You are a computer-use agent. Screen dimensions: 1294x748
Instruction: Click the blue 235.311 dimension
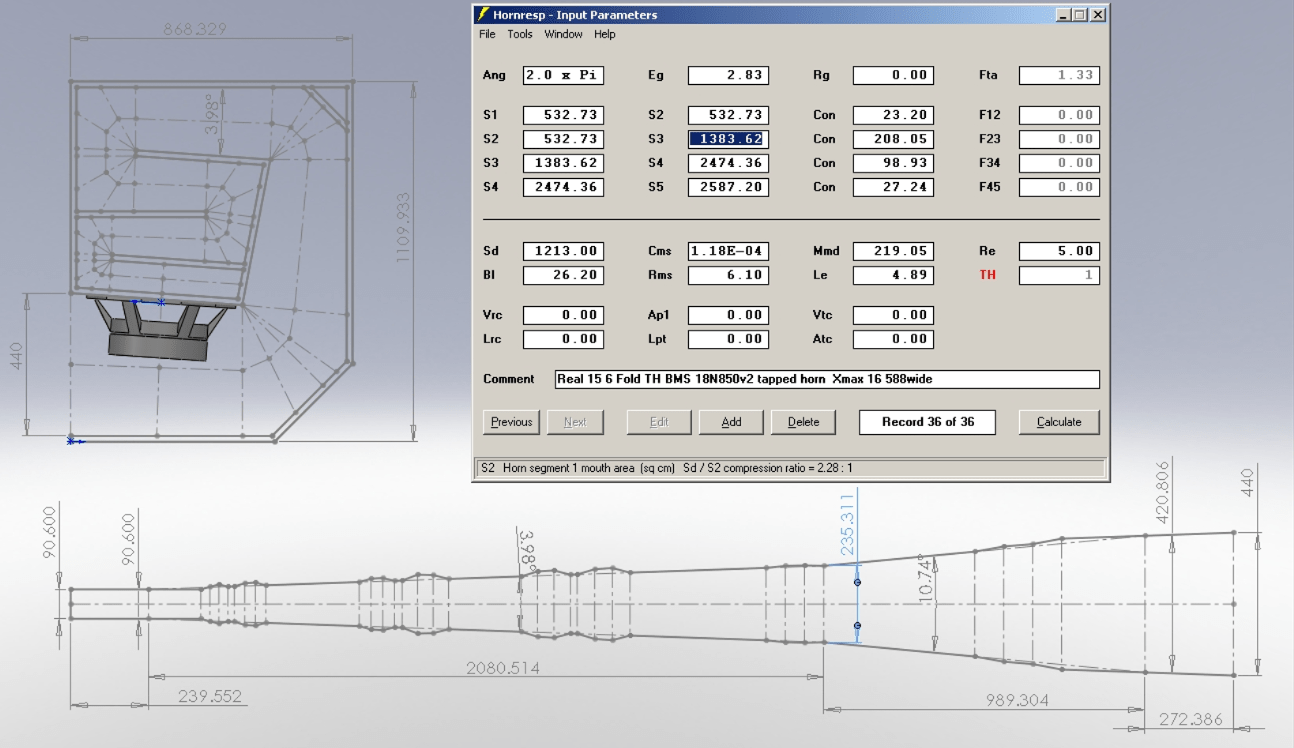[848, 527]
